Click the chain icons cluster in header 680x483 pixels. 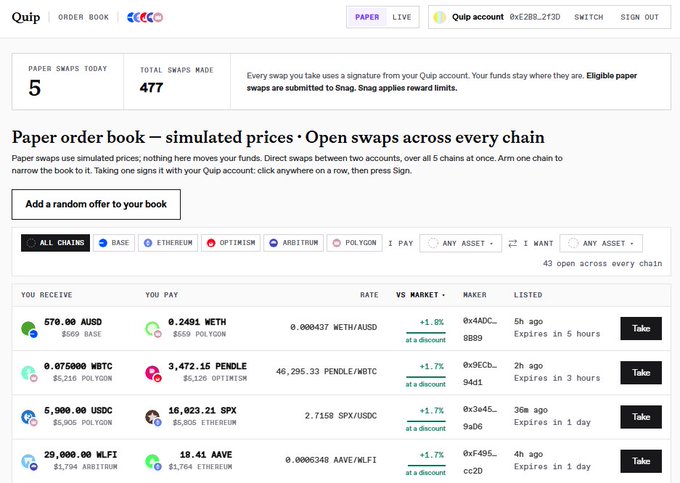pos(145,17)
